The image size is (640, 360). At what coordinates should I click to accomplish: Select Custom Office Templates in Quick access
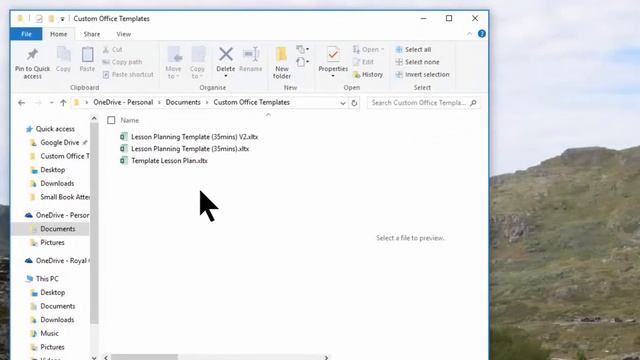[x=60, y=156]
